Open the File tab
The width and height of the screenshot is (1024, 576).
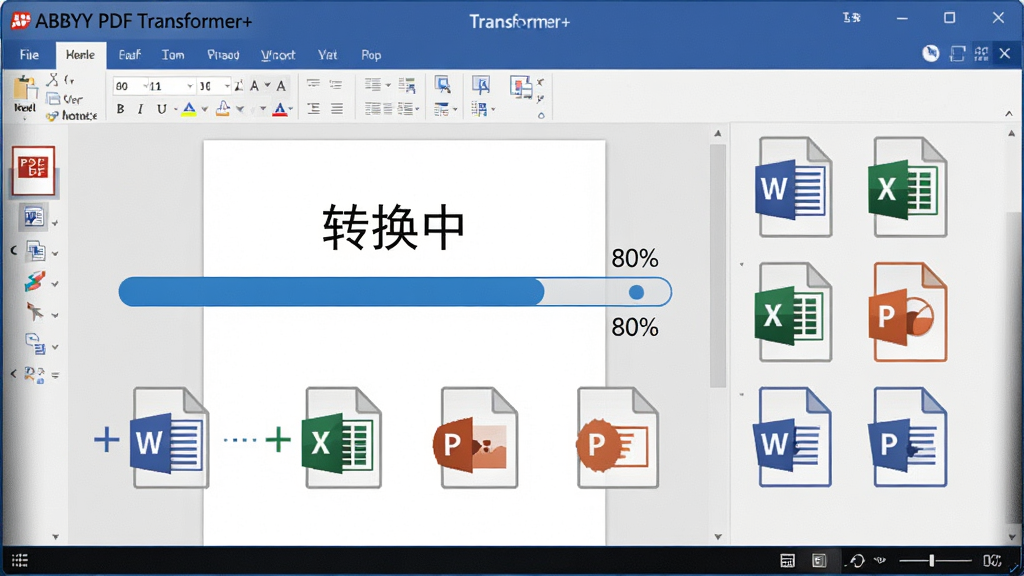click(29, 55)
